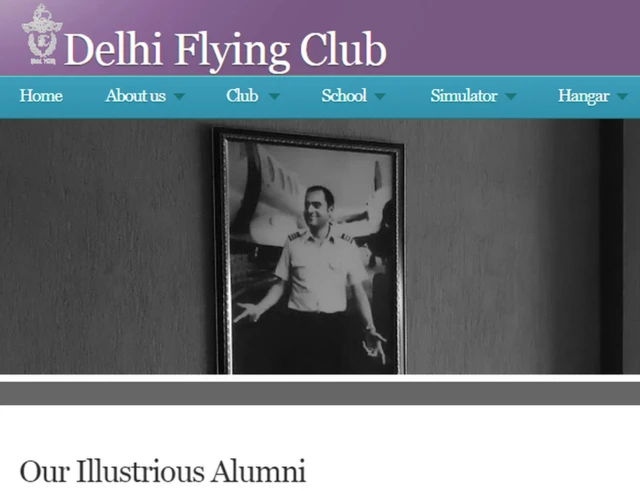Open the About us menu item

click(x=136, y=96)
